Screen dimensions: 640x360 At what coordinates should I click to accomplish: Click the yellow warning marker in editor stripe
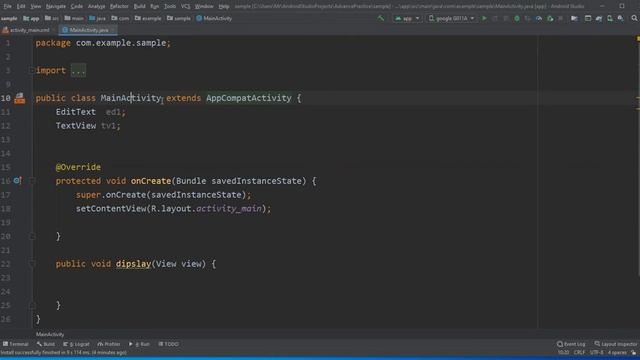click(638, 39)
